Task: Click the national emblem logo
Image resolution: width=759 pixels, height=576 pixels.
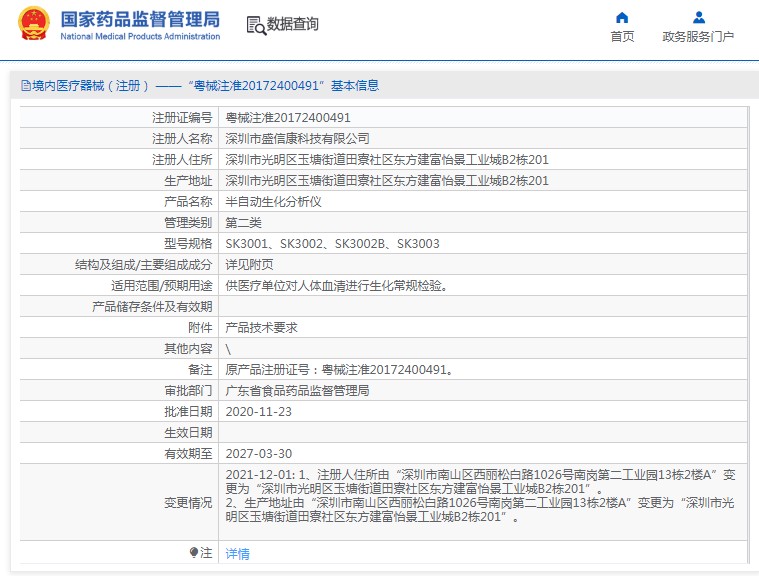Action: click(33, 24)
